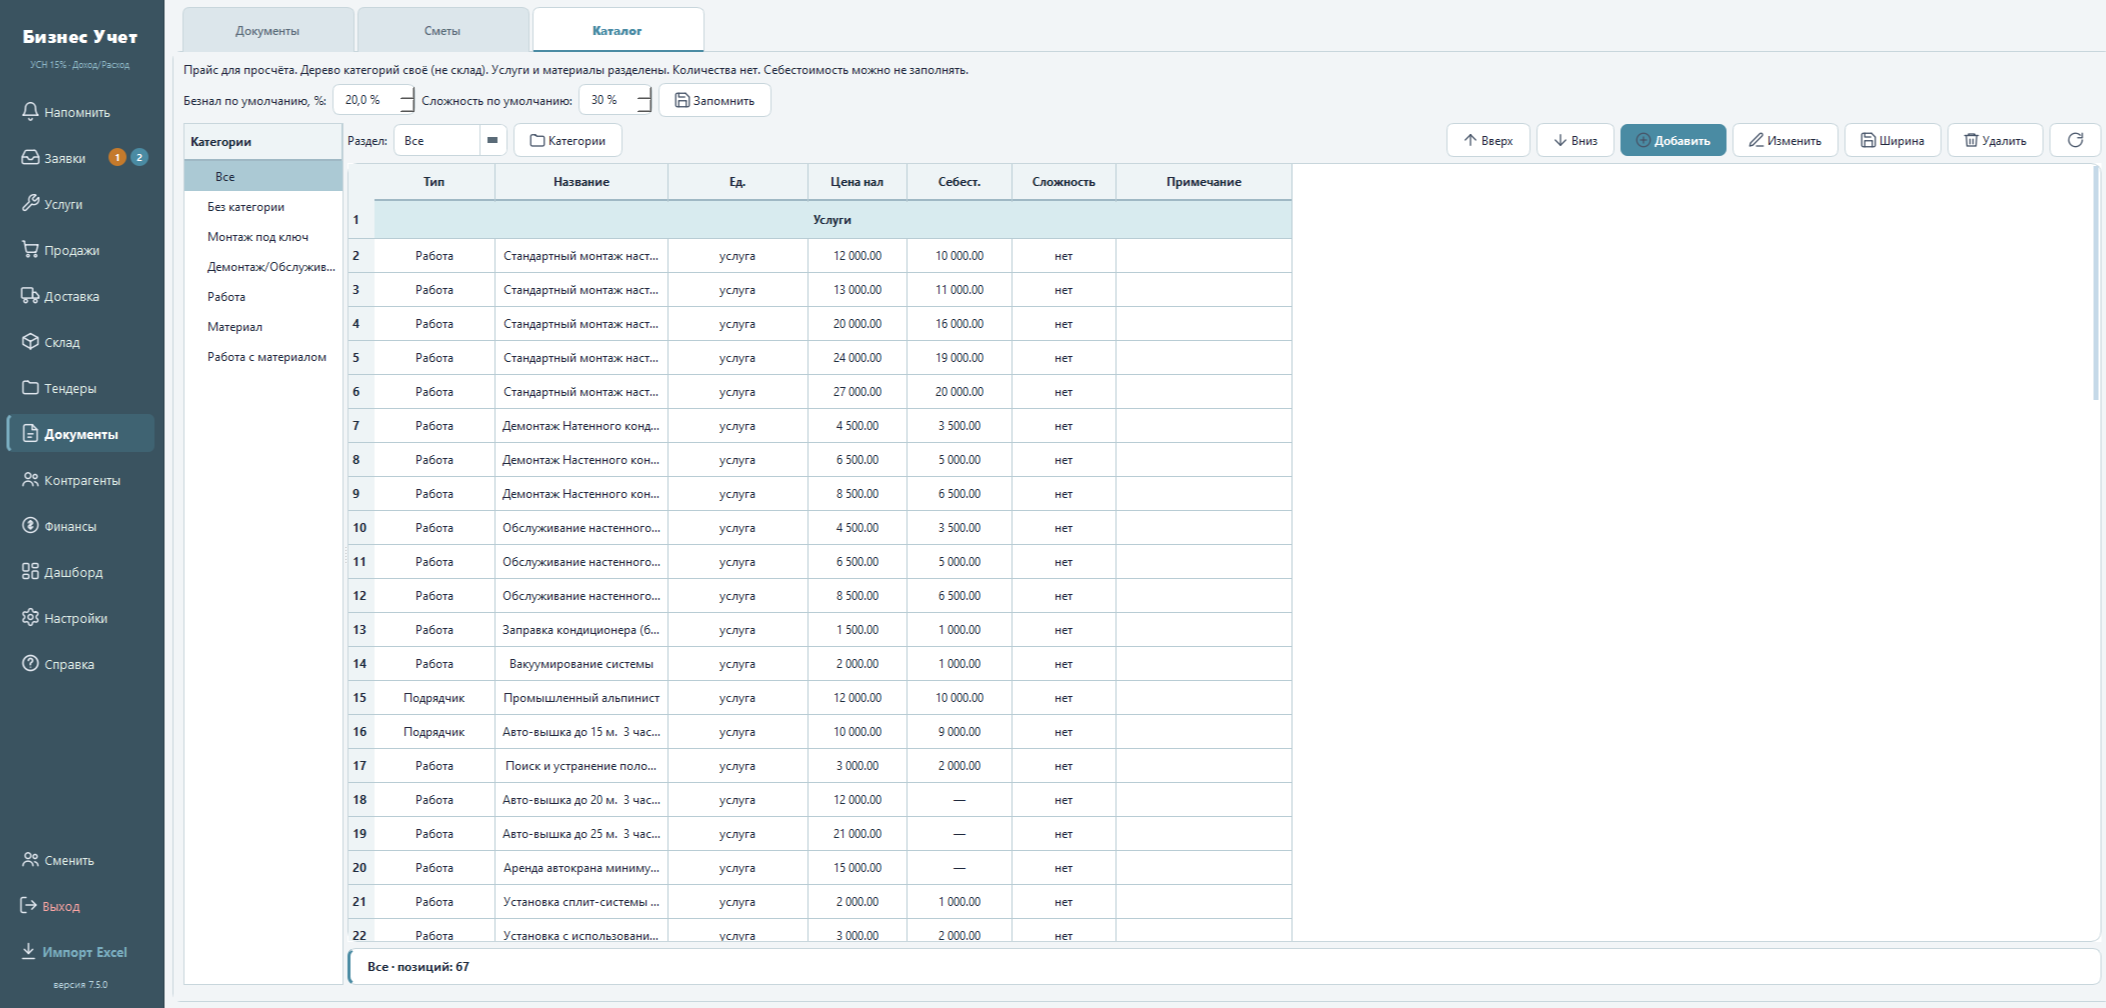Viewport: 2106px width, 1008px height.
Task: Click the Запомнить save button
Action: (x=714, y=100)
